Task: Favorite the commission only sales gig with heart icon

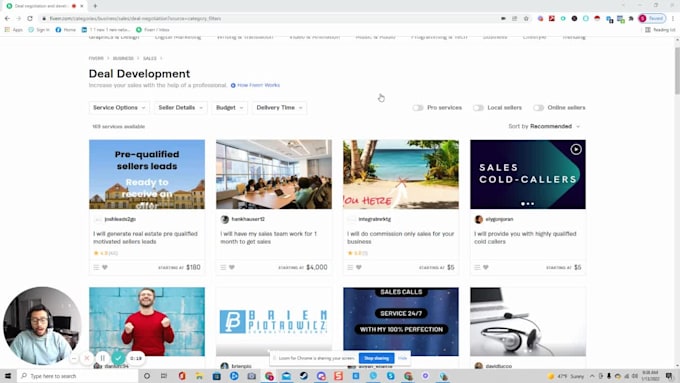Action: click(359, 268)
